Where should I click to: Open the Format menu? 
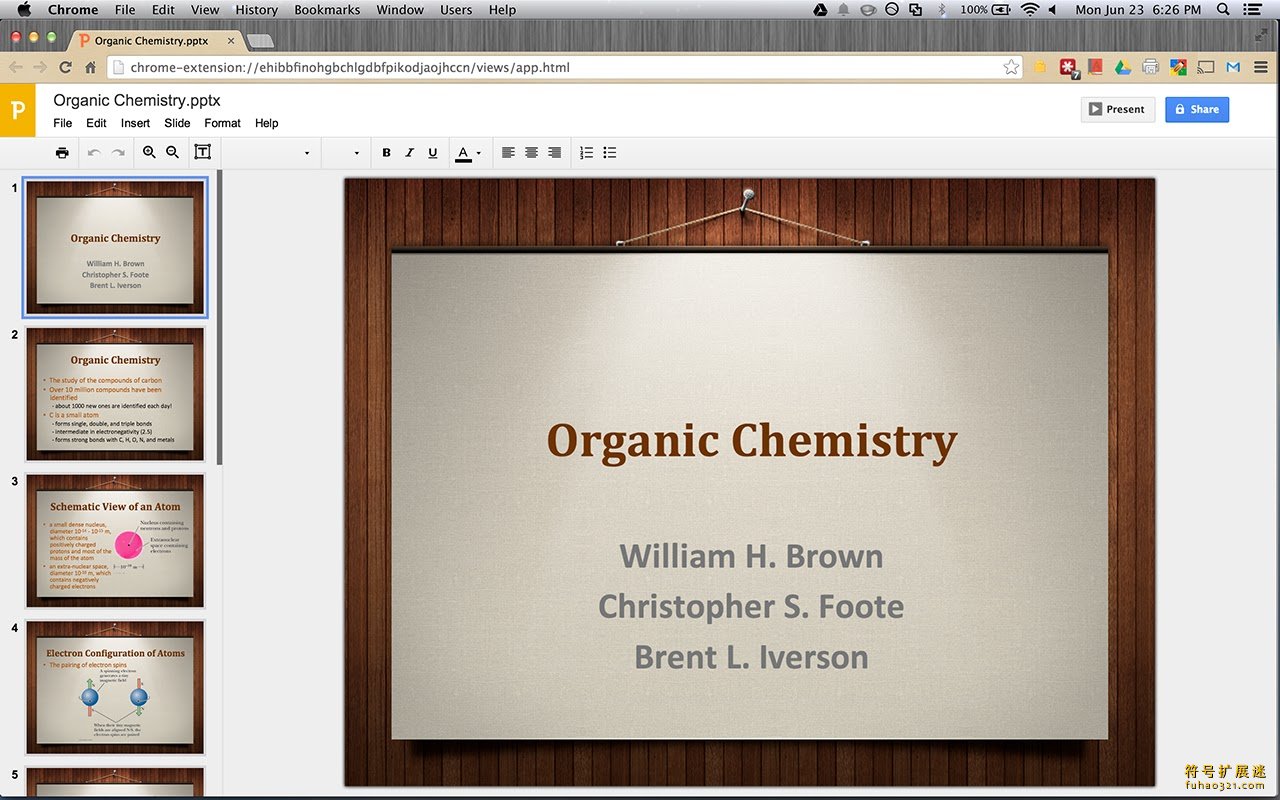222,123
